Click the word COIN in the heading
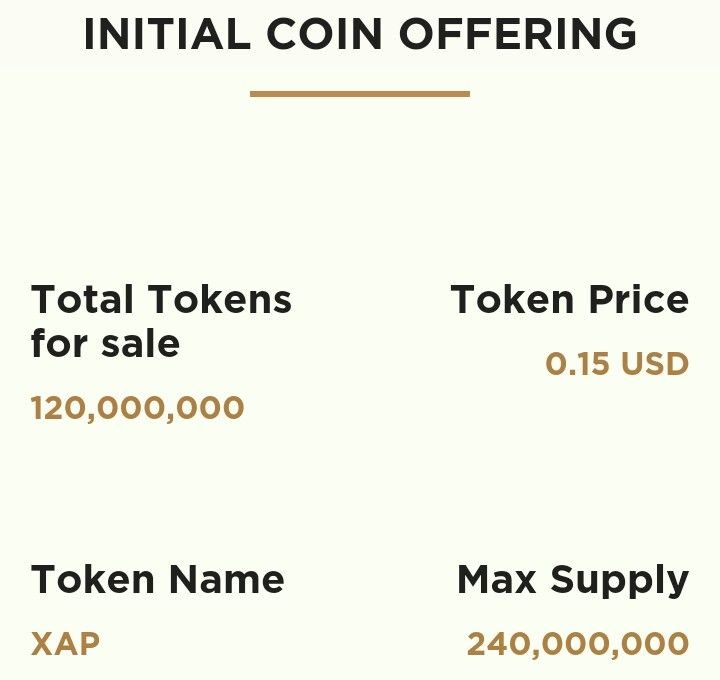Screen dimensions: 720x680 325,34
